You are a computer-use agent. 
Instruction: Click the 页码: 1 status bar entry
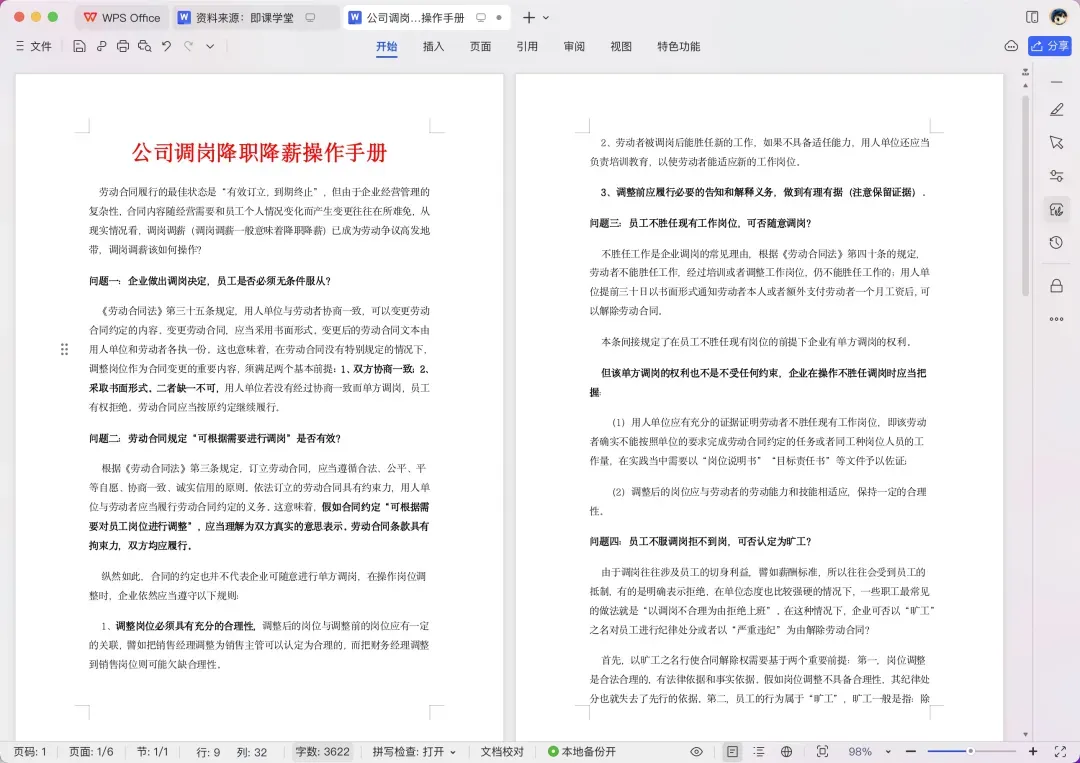[30, 751]
